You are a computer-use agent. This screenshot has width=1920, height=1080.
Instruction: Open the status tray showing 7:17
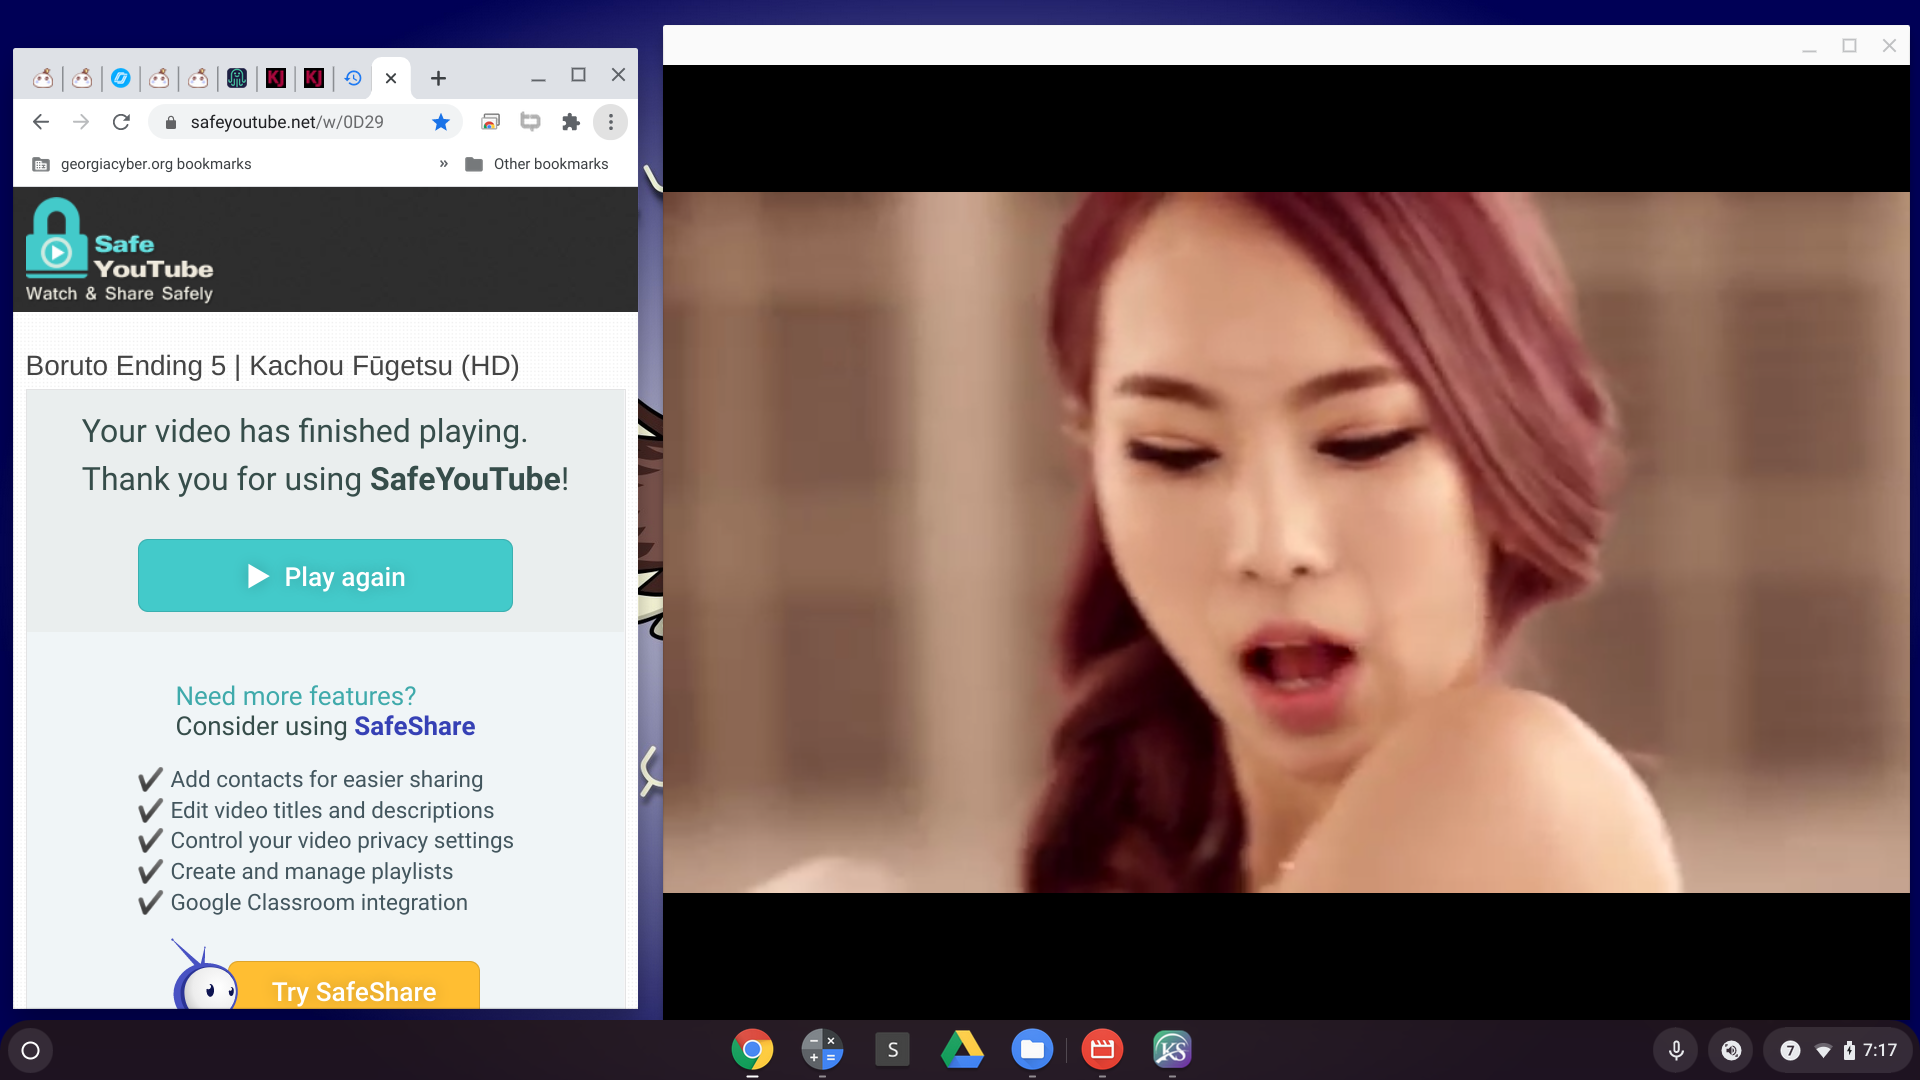[x=1838, y=1050]
